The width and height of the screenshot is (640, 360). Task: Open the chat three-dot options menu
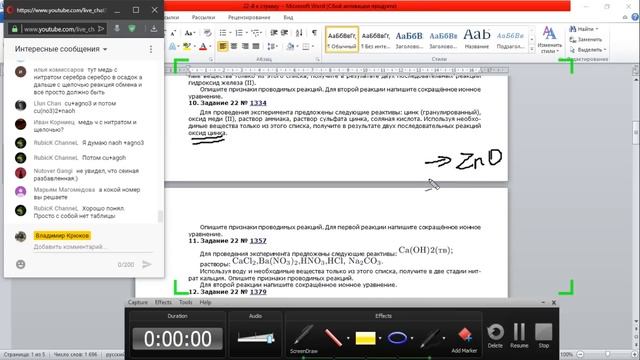pyautogui.click(x=151, y=49)
